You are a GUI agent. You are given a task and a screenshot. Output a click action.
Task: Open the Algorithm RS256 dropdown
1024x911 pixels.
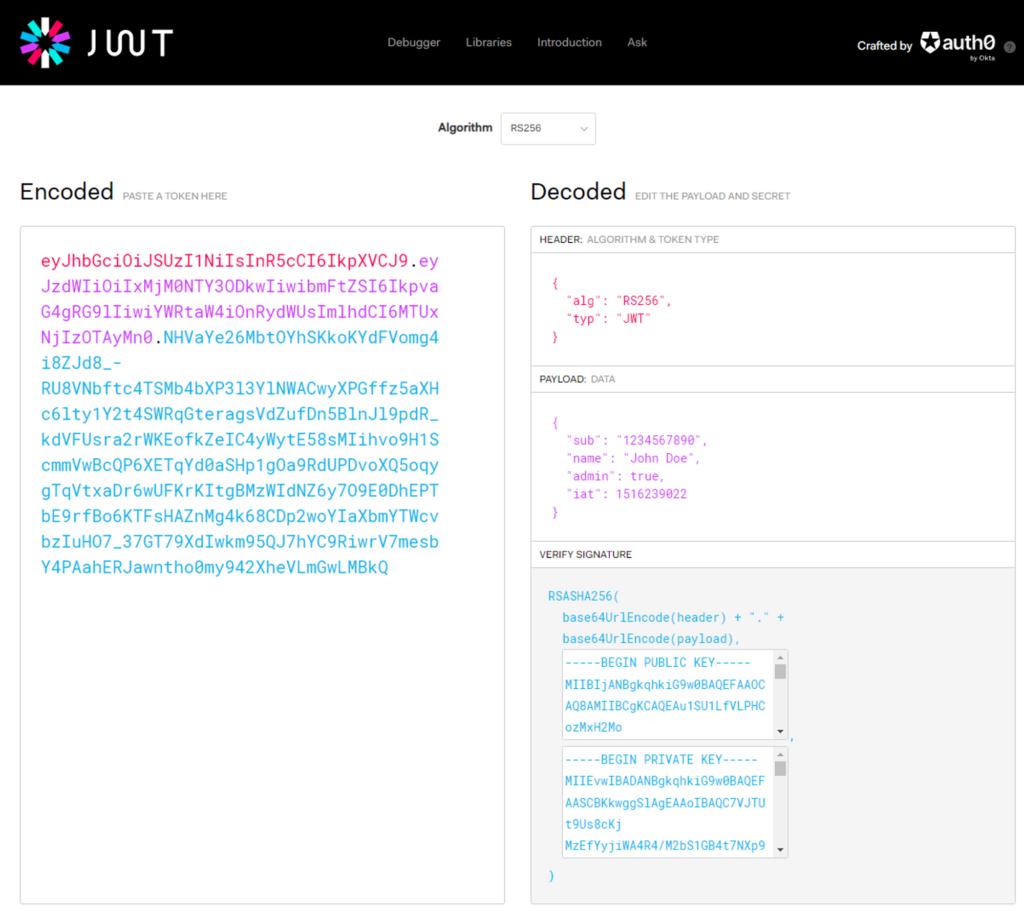coord(548,129)
